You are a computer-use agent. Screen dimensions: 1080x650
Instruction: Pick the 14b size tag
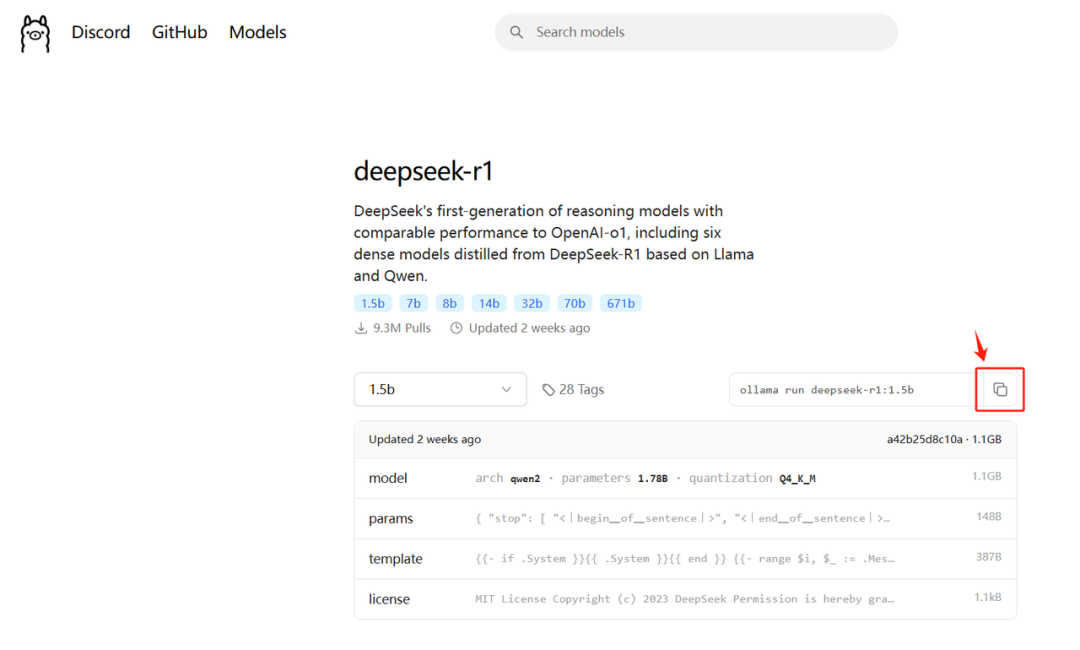(x=489, y=303)
